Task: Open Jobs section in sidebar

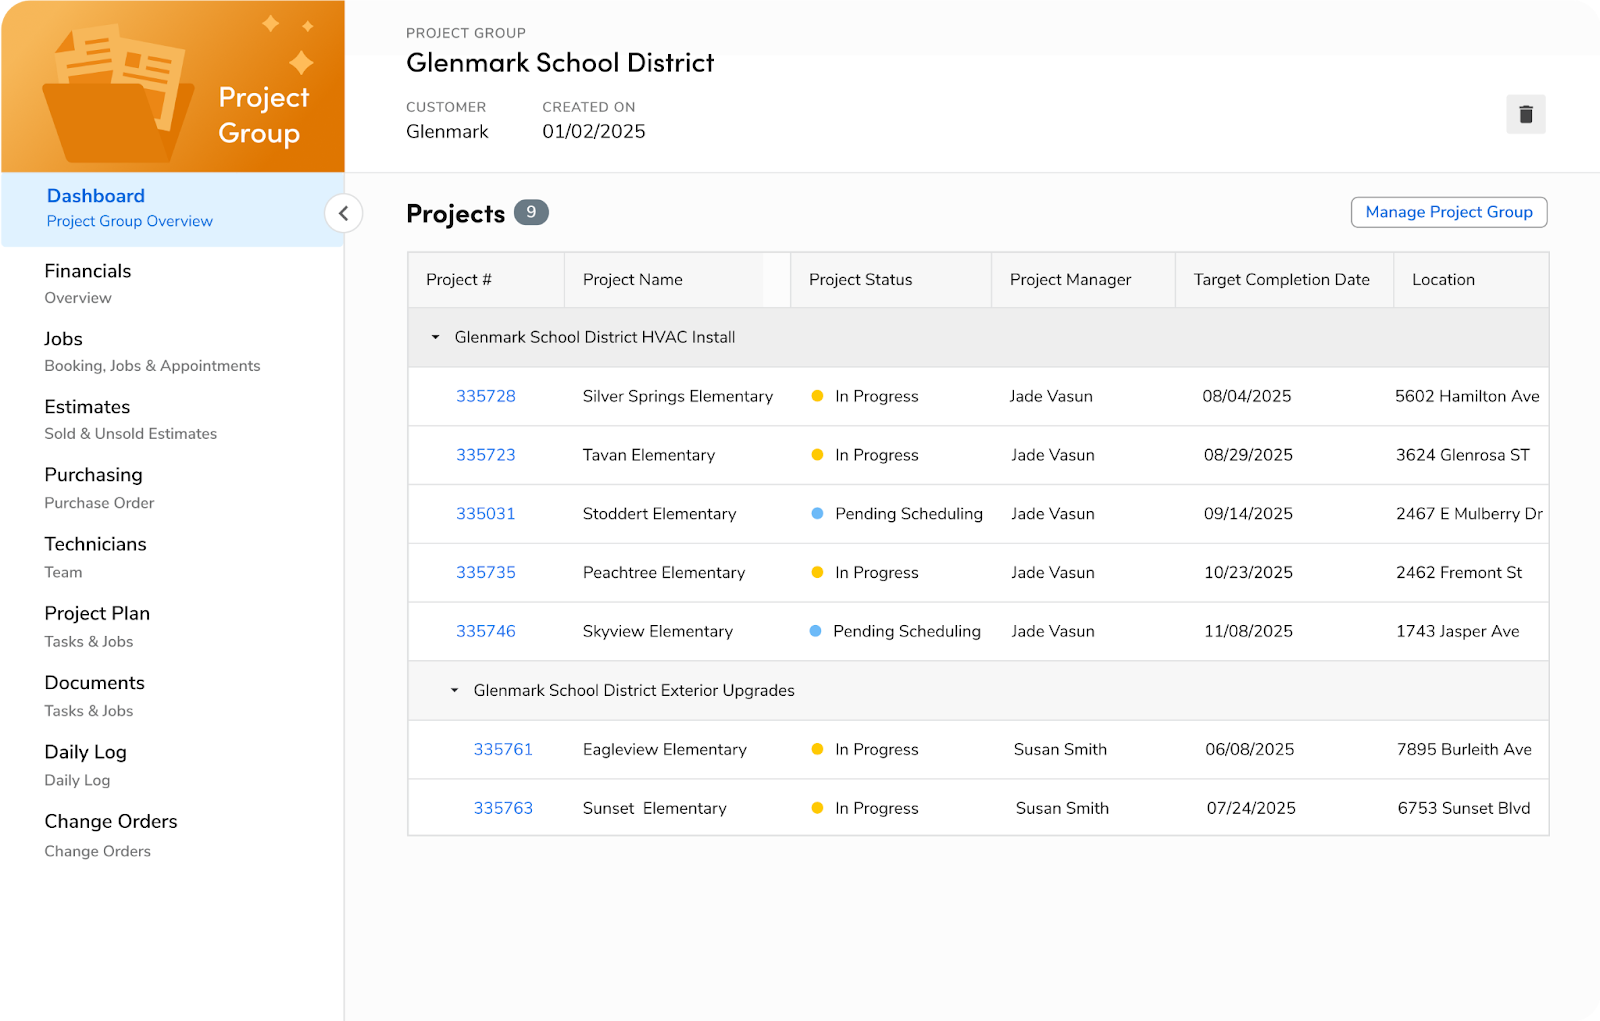Action: coord(152,351)
